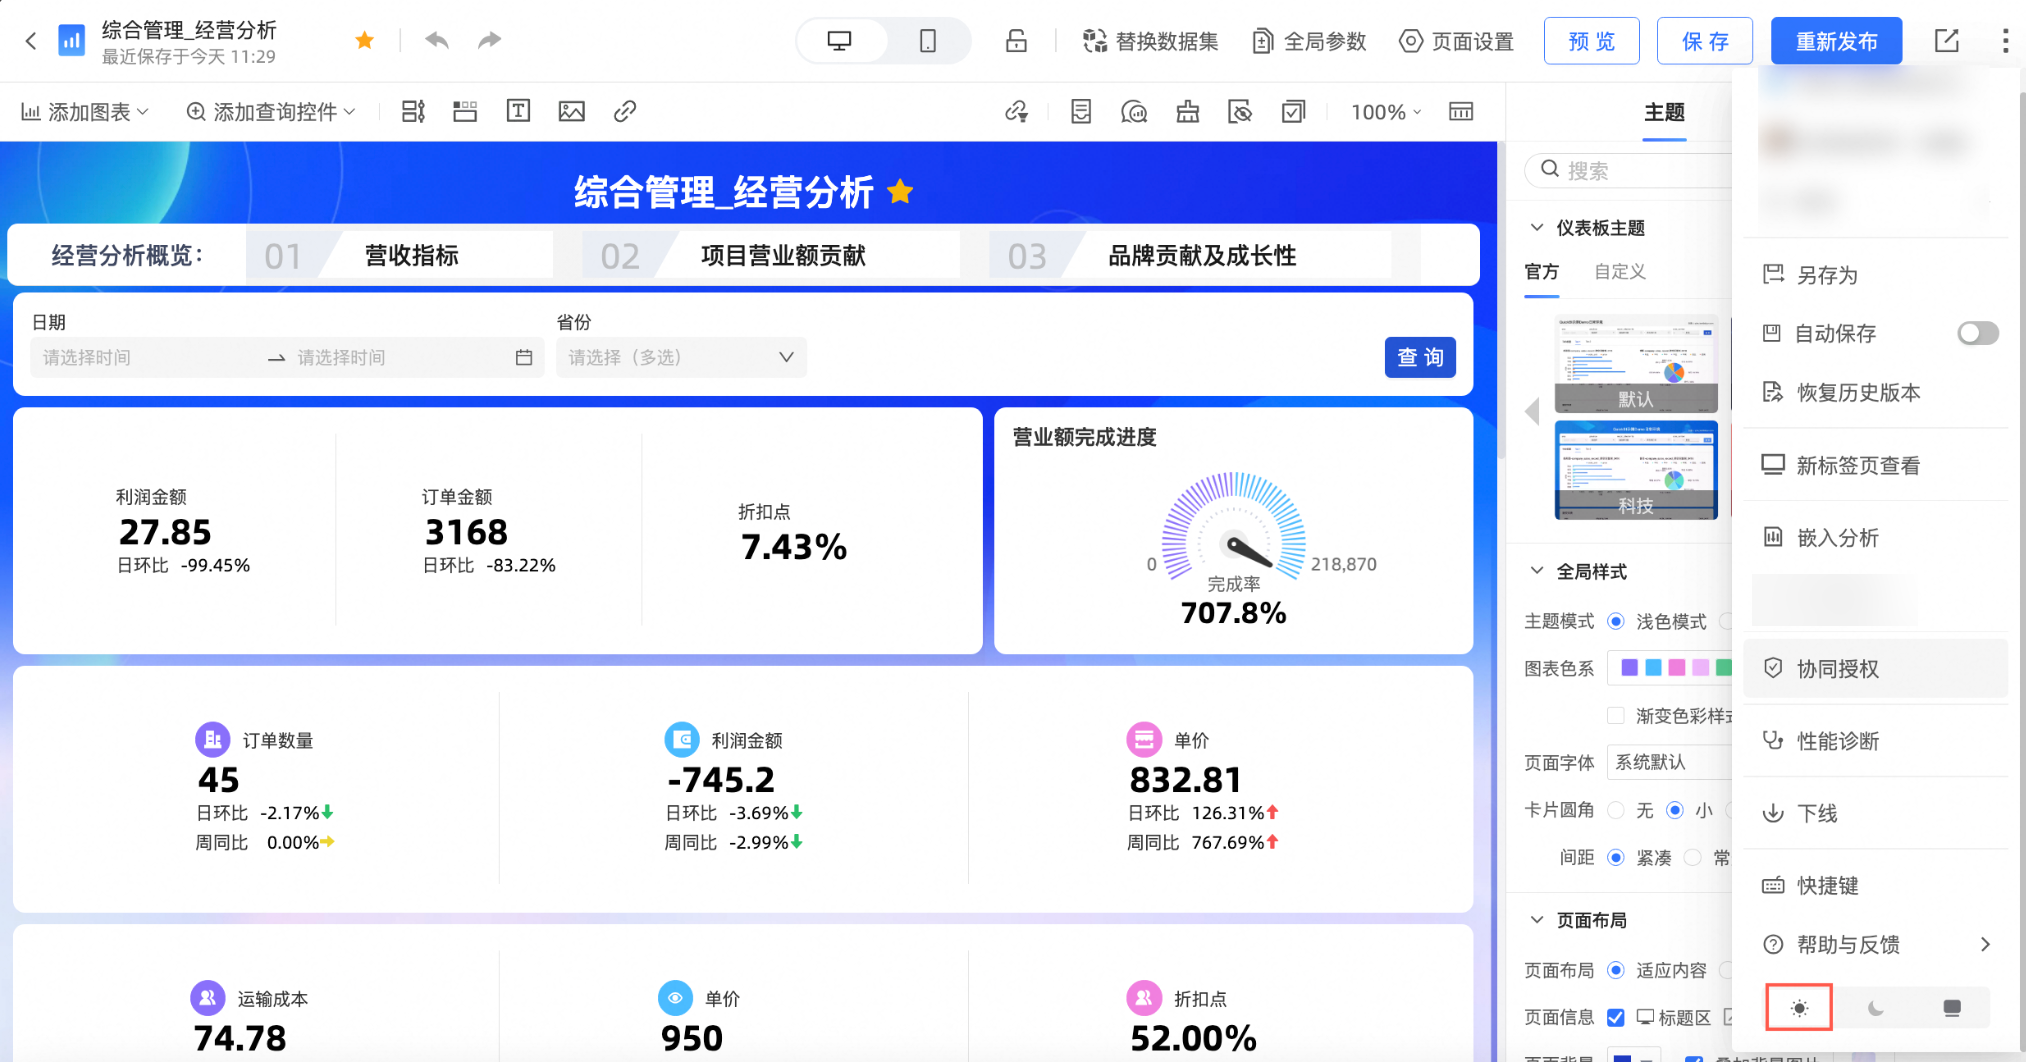Open the share/external link icon
Viewport: 2026px width, 1062px height.
tap(1947, 41)
